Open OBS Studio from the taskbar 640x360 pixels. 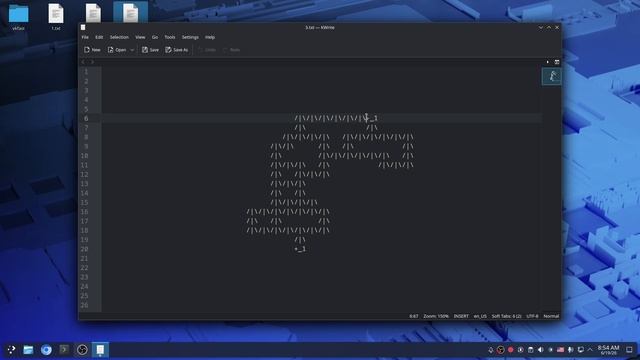pyautogui.click(x=82, y=350)
